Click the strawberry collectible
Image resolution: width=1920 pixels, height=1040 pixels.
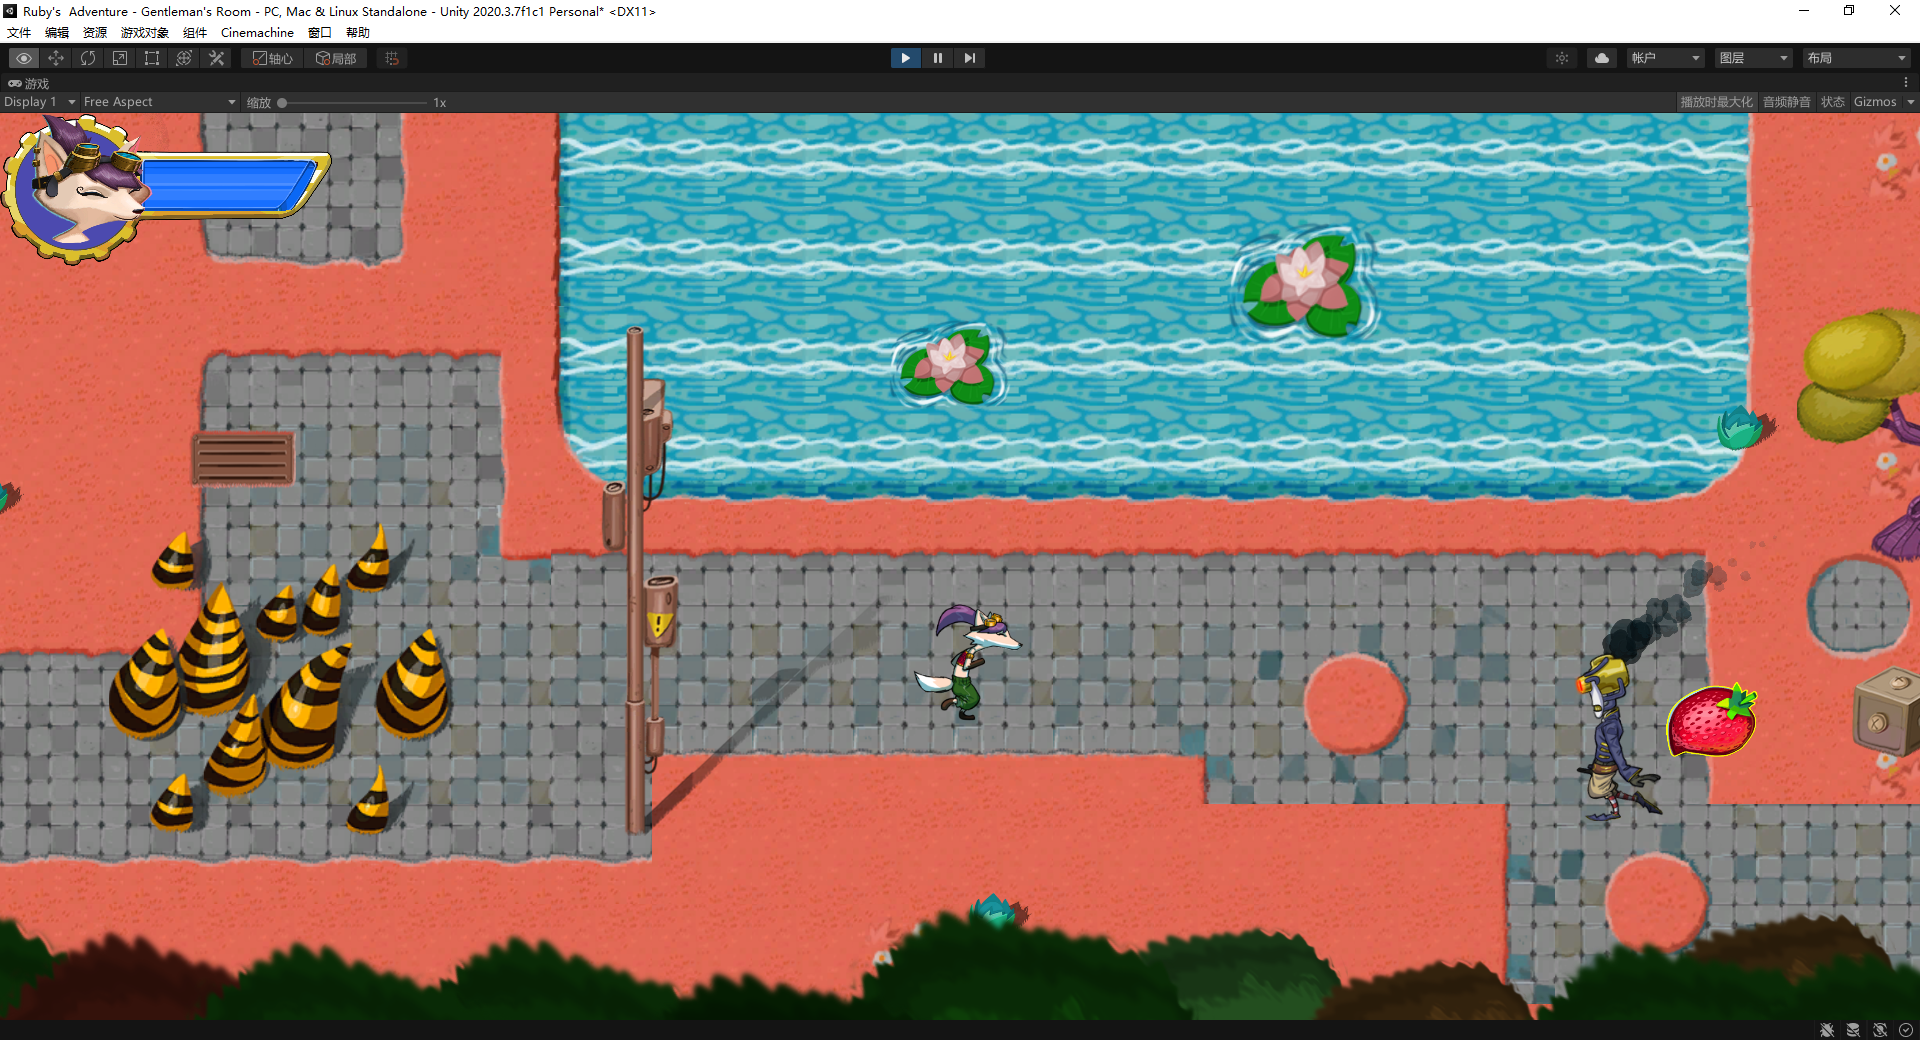[x=1712, y=720]
